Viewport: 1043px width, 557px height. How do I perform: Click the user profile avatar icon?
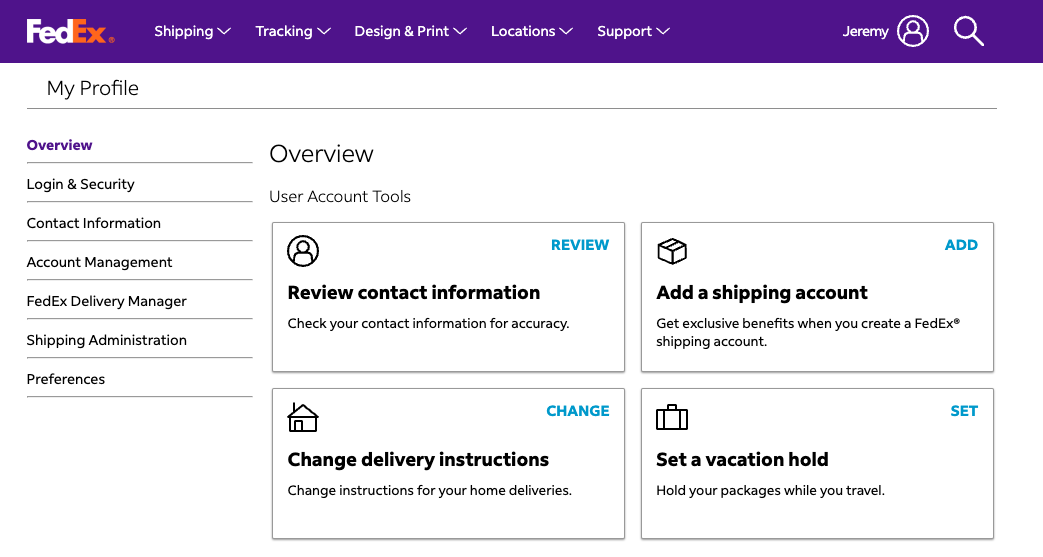pos(913,31)
